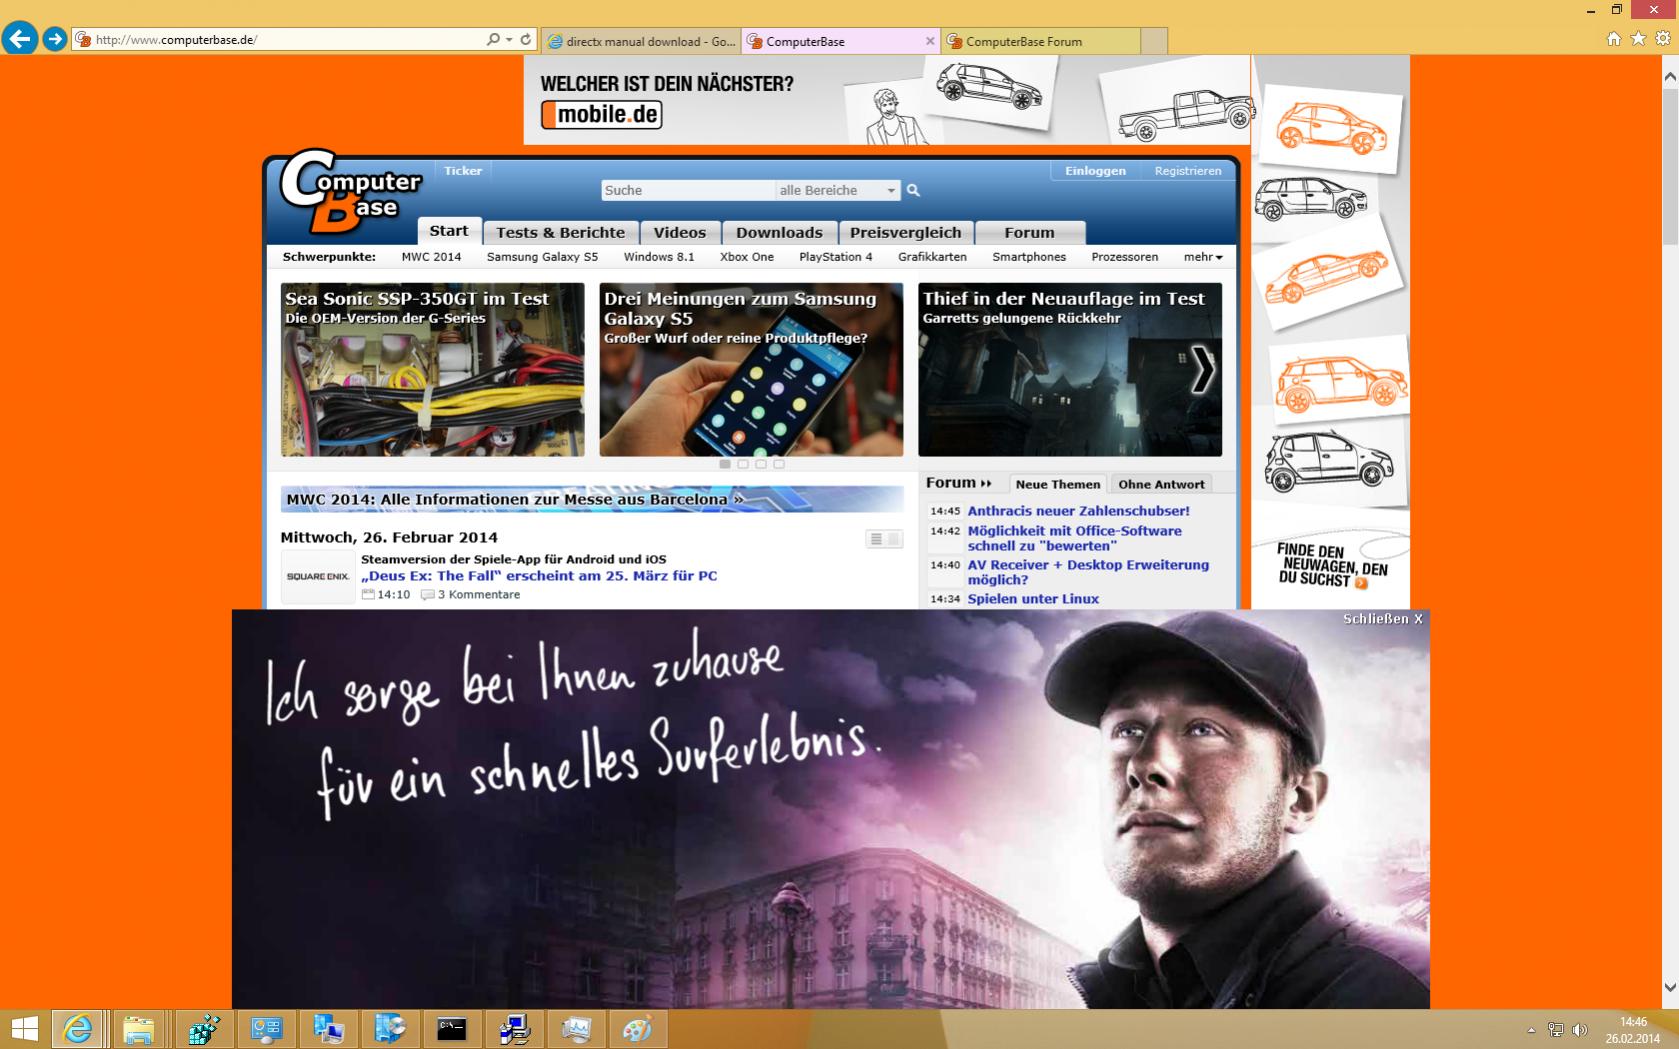The height and width of the screenshot is (1049, 1679).
Task: Expand the 'mehr' Schwerpunkte dropdown
Action: pos(1203,257)
